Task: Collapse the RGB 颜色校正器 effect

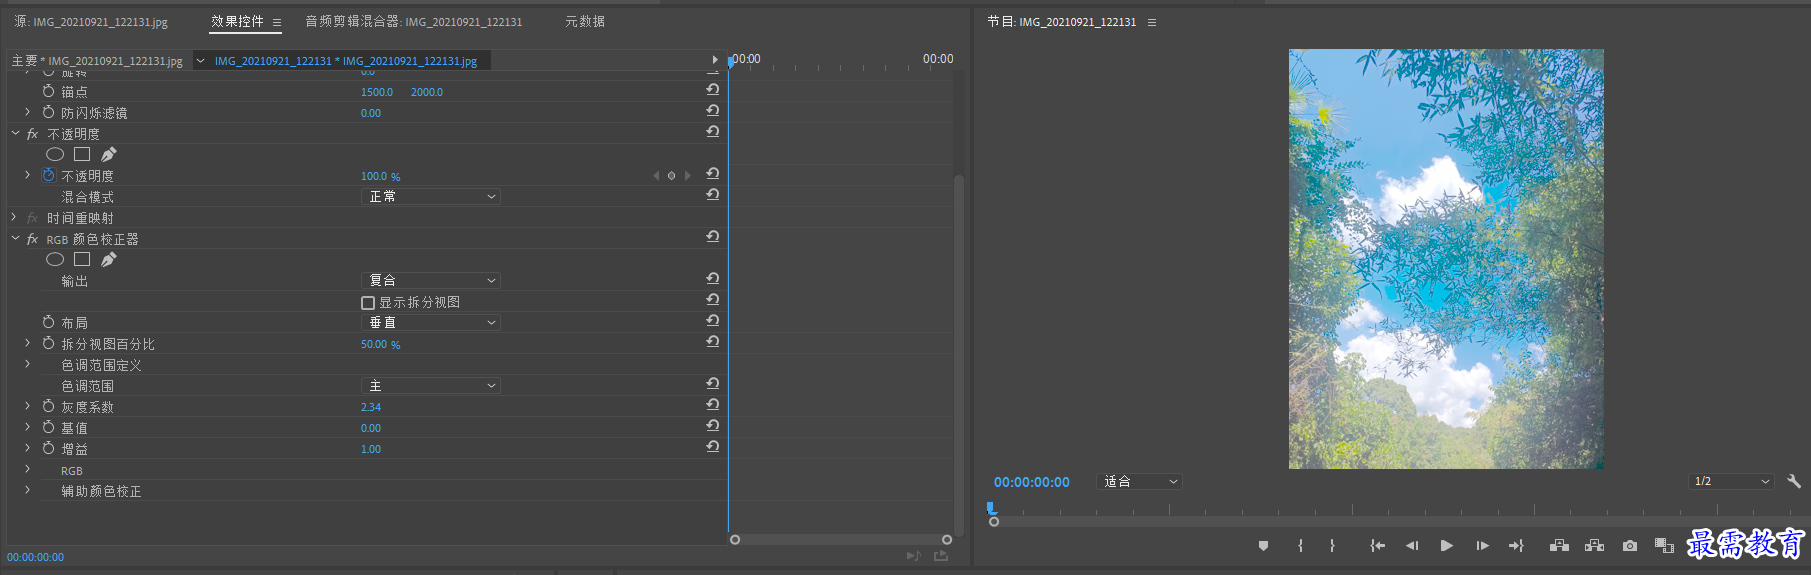Action: pos(15,239)
